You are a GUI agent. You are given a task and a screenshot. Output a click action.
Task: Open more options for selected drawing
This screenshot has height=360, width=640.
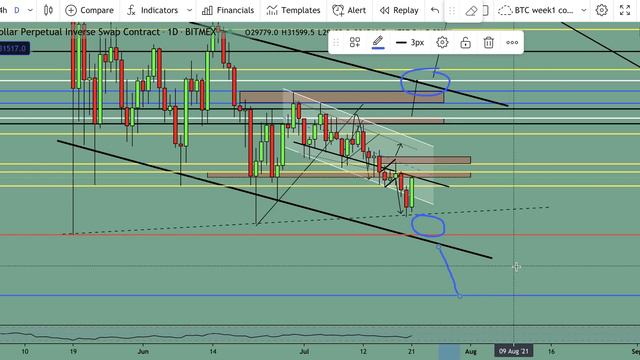pyautogui.click(x=512, y=42)
